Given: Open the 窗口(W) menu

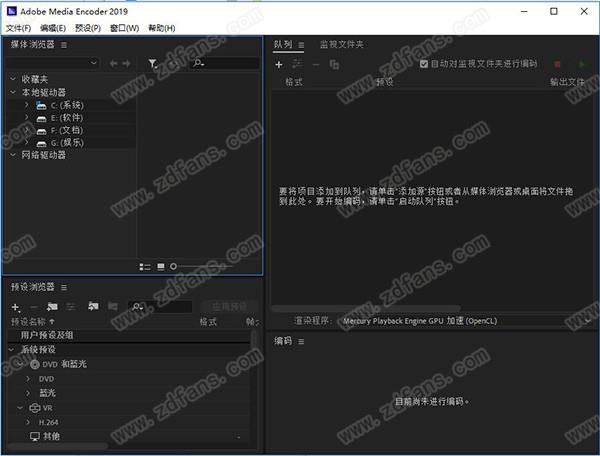Looking at the screenshot, I should (x=124, y=28).
